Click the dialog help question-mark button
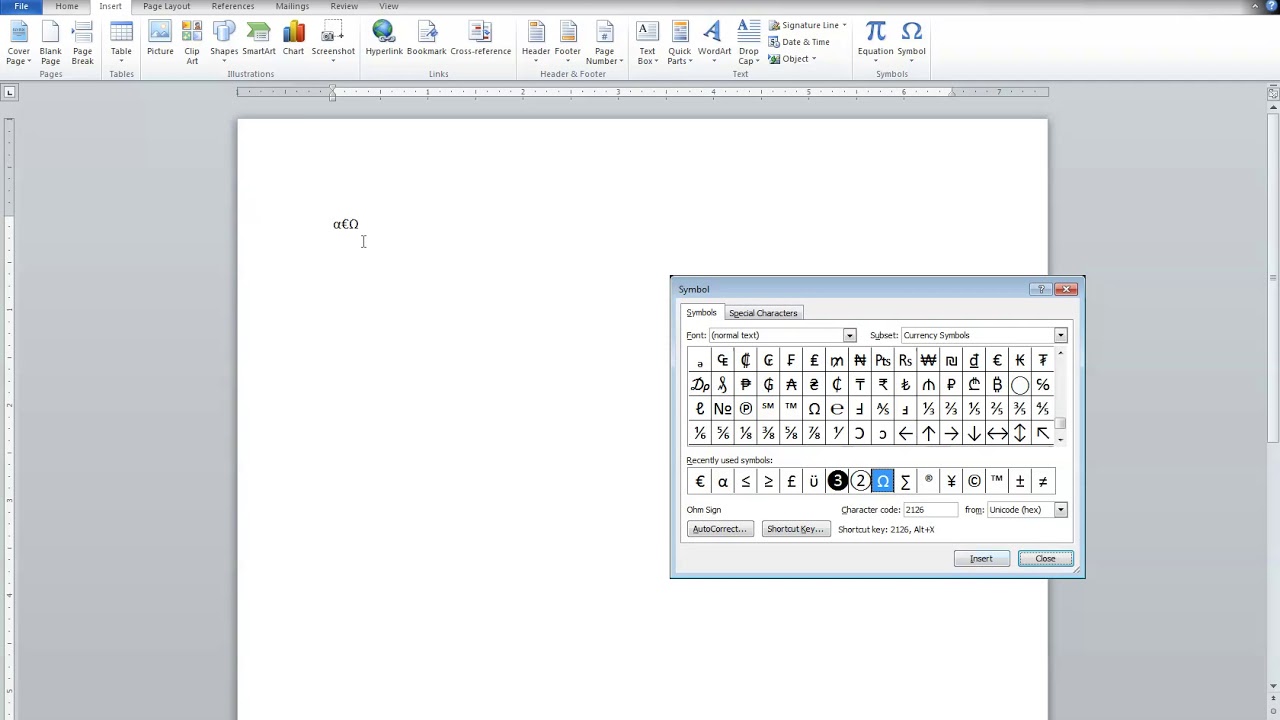This screenshot has width=1280, height=720. 1041,289
